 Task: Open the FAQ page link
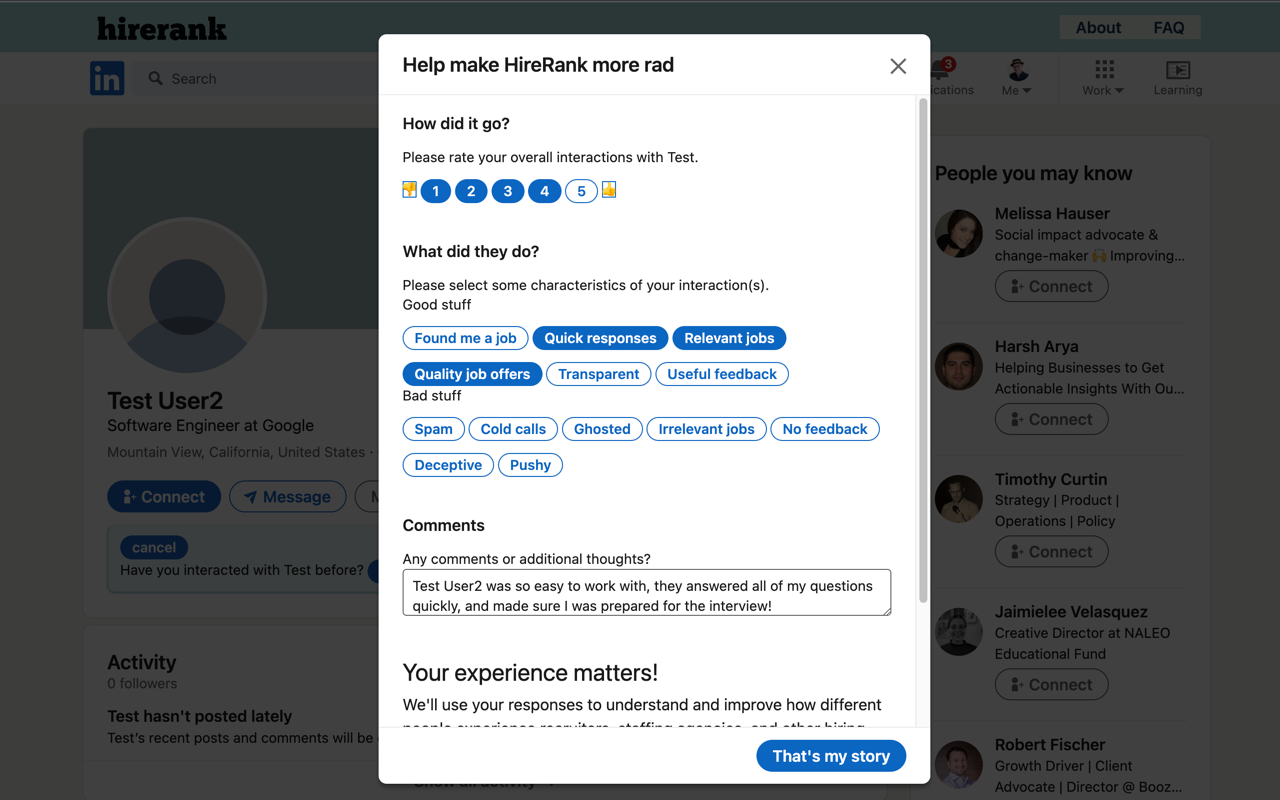1169,28
